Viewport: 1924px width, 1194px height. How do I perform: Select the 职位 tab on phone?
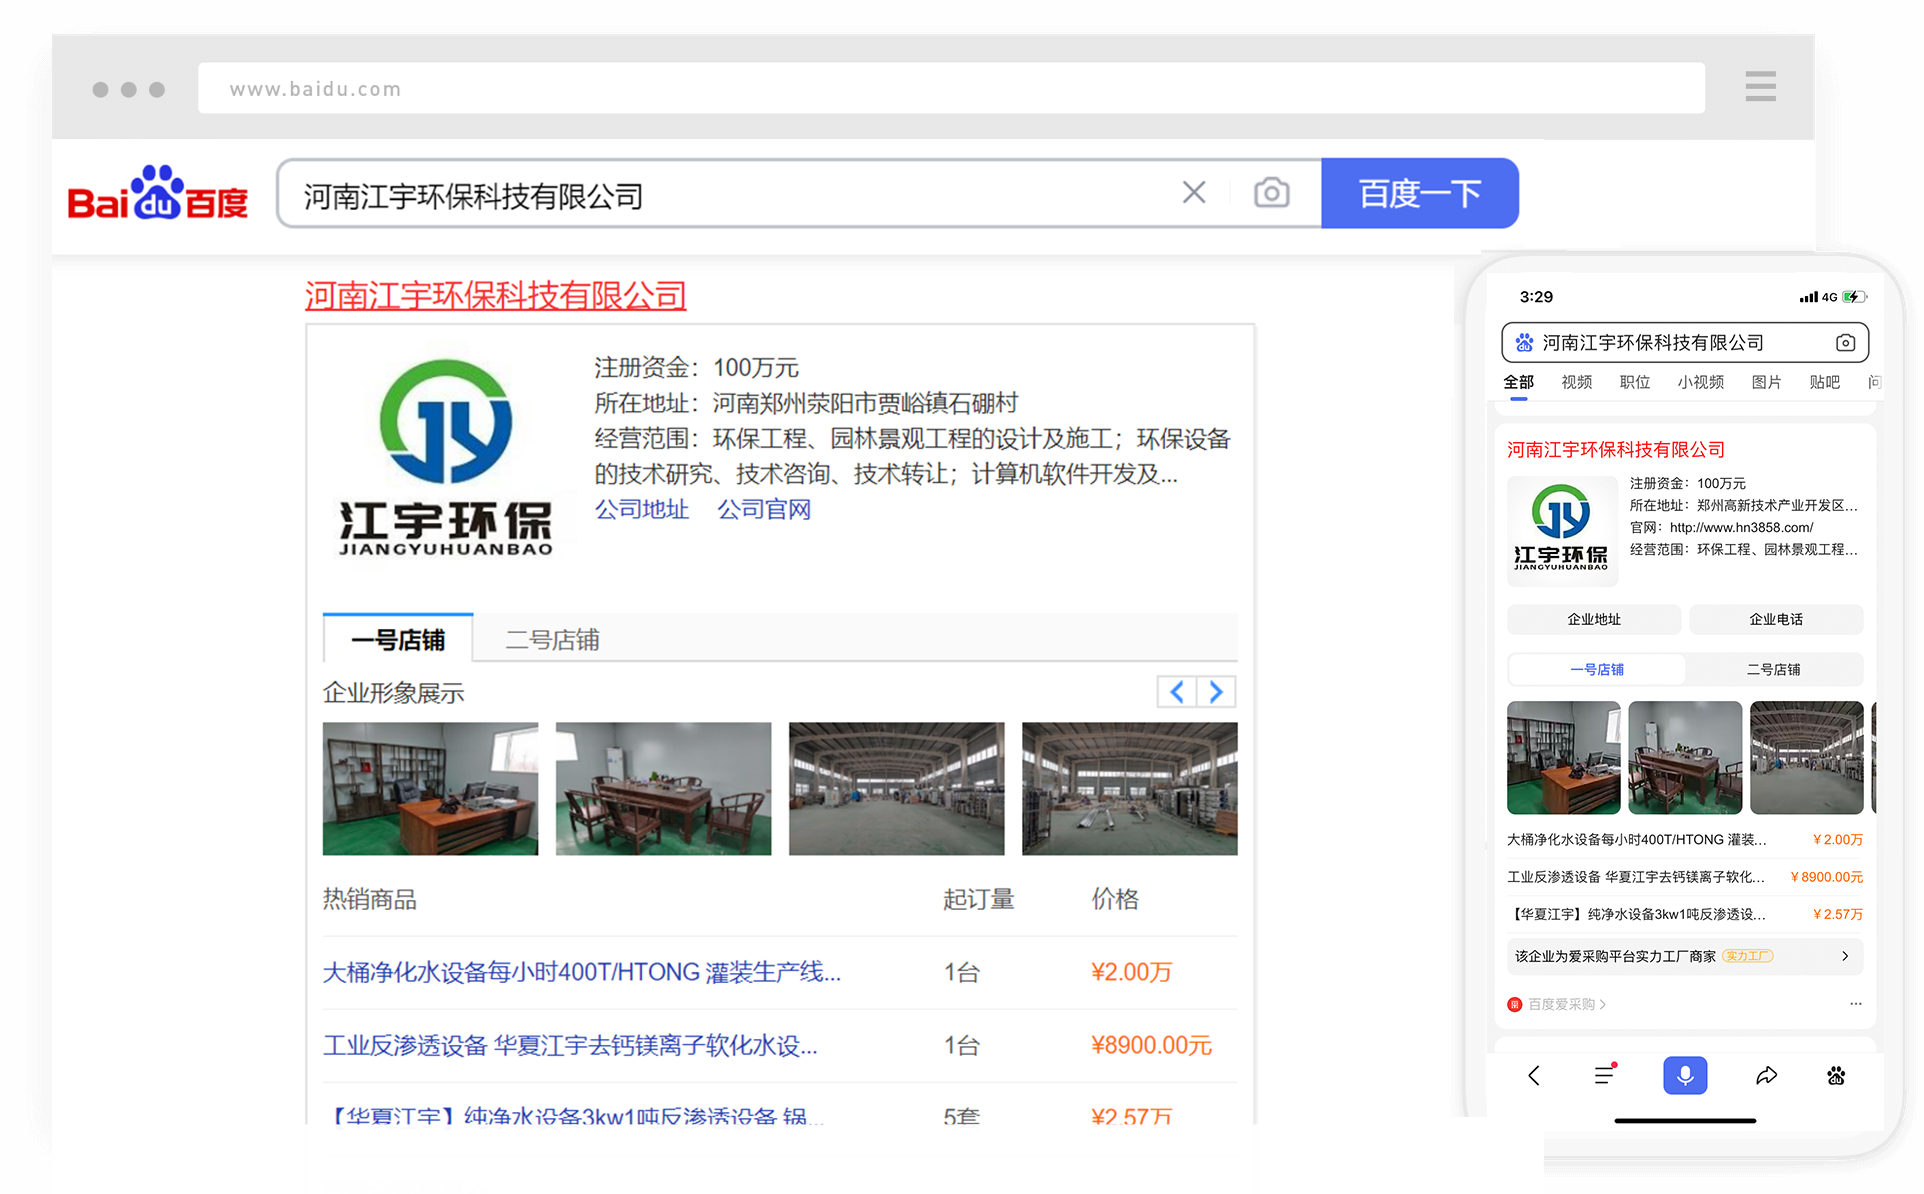(1634, 383)
